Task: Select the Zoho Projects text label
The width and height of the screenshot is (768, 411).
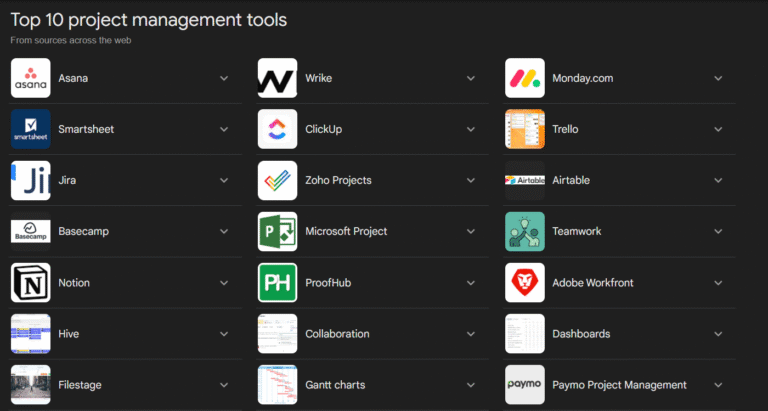Action: pyautogui.click(x=338, y=180)
